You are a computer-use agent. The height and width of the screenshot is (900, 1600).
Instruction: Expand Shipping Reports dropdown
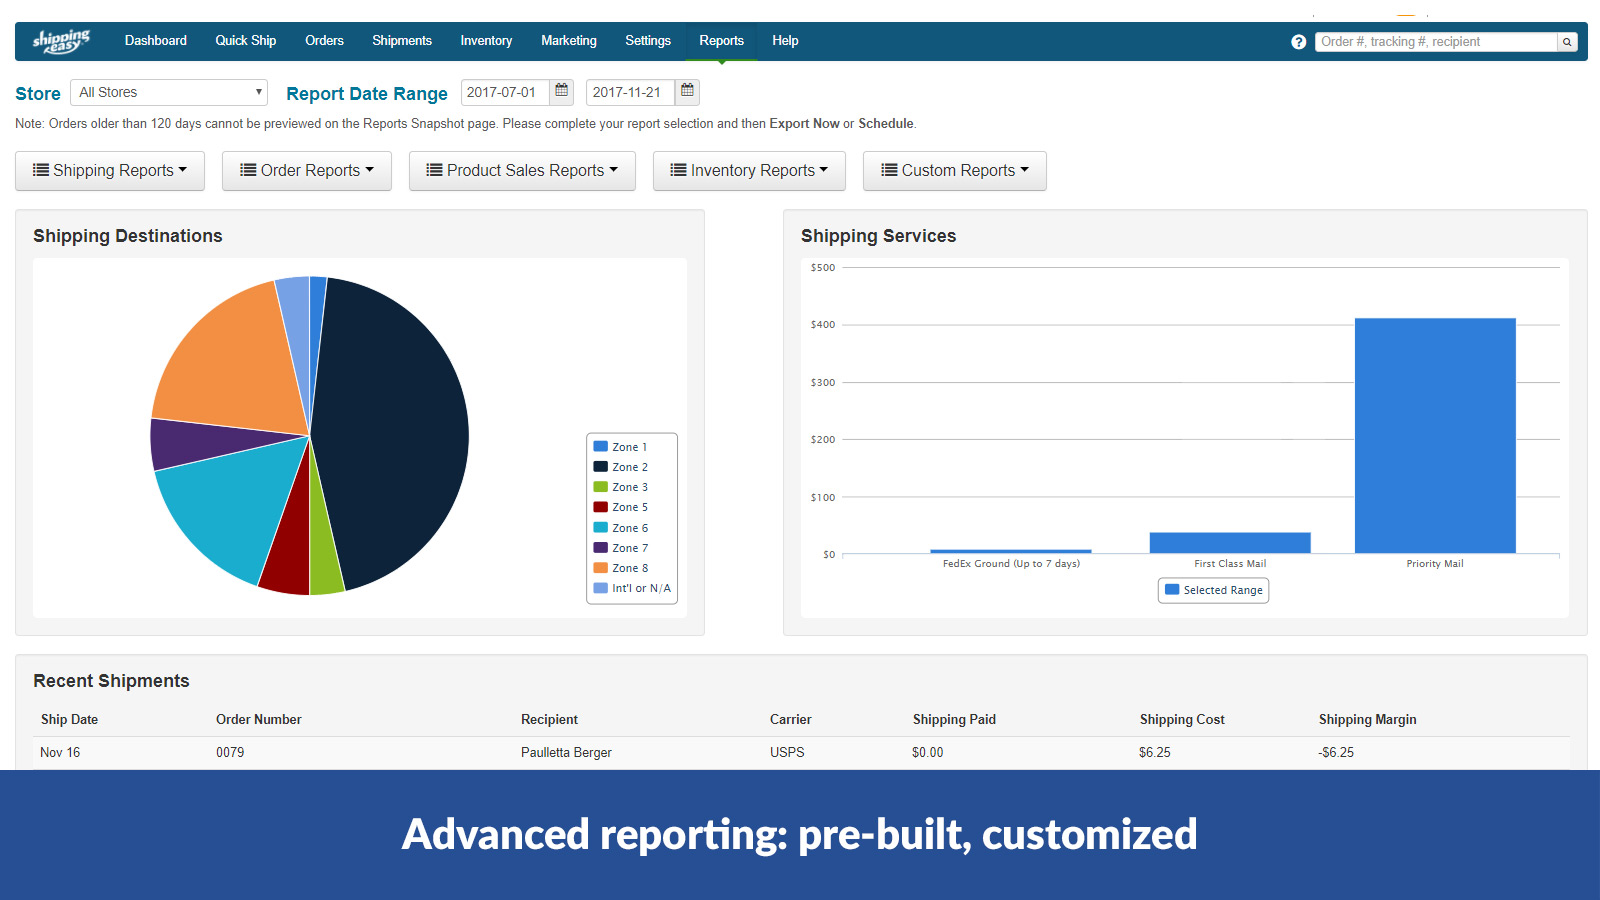(110, 171)
